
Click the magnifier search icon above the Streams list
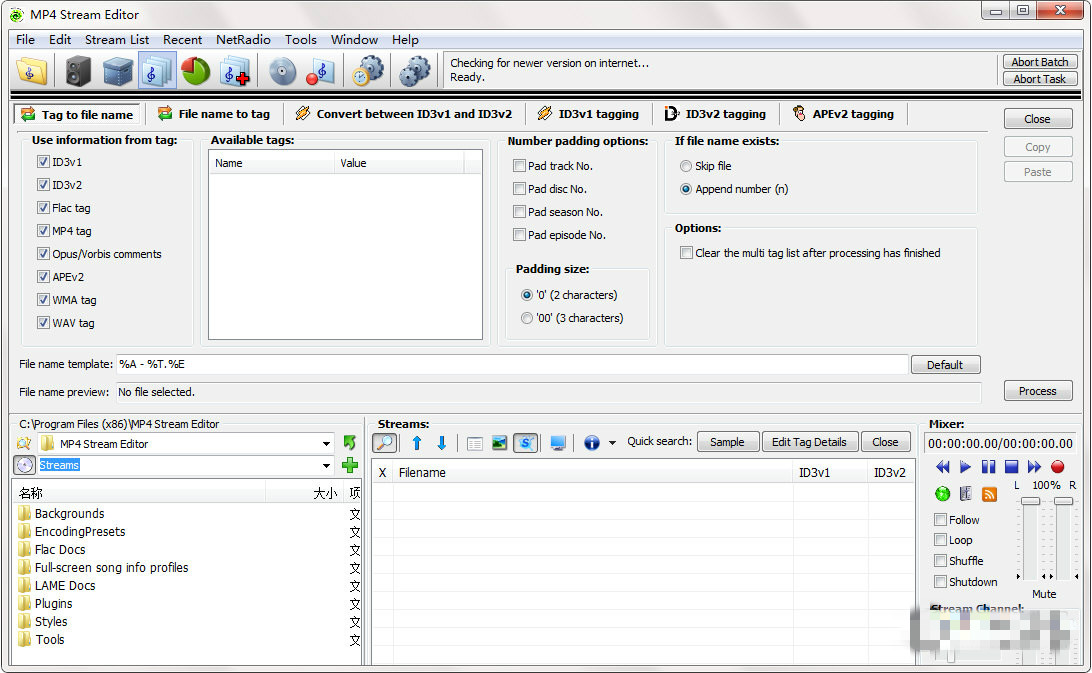pyautogui.click(x=384, y=441)
